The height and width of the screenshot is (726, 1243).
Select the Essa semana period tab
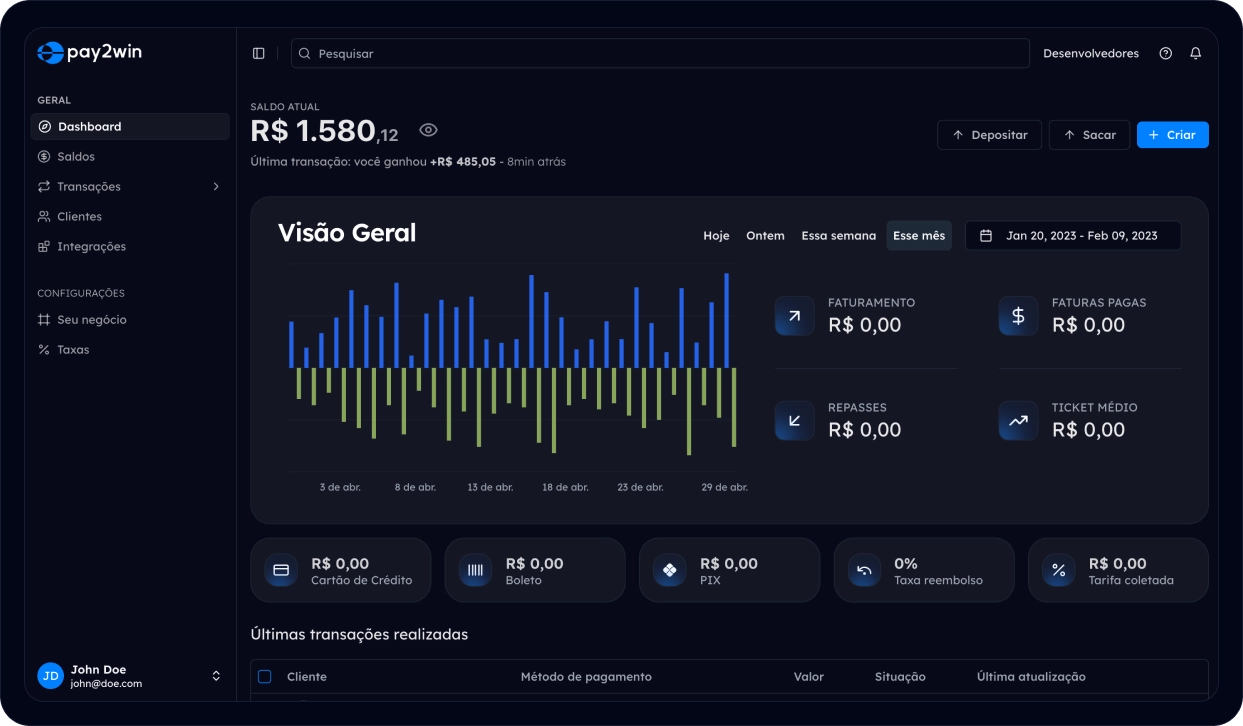coord(838,236)
